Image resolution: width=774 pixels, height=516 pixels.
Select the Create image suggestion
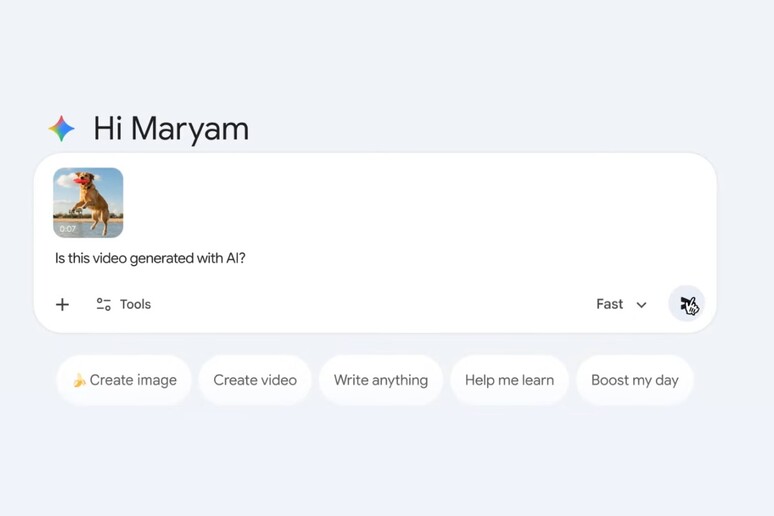[124, 380]
